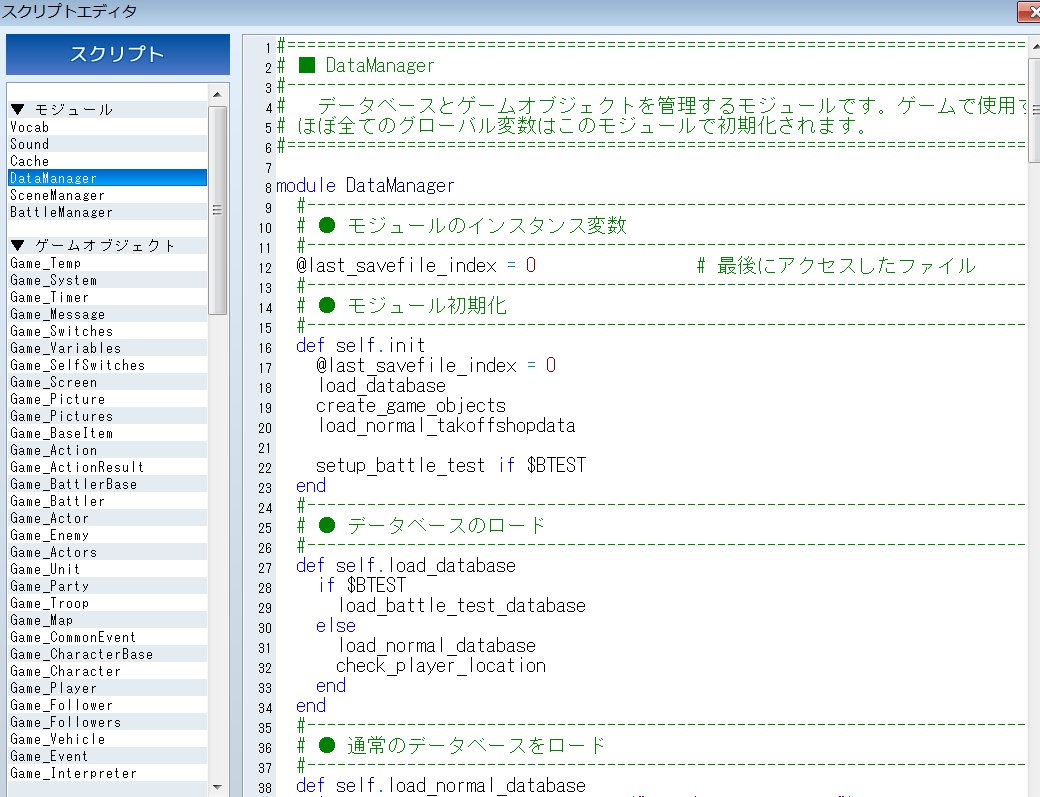This screenshot has width=1040, height=797.
Task: Click the 'if $BTEST' line 28
Action: 362,585
